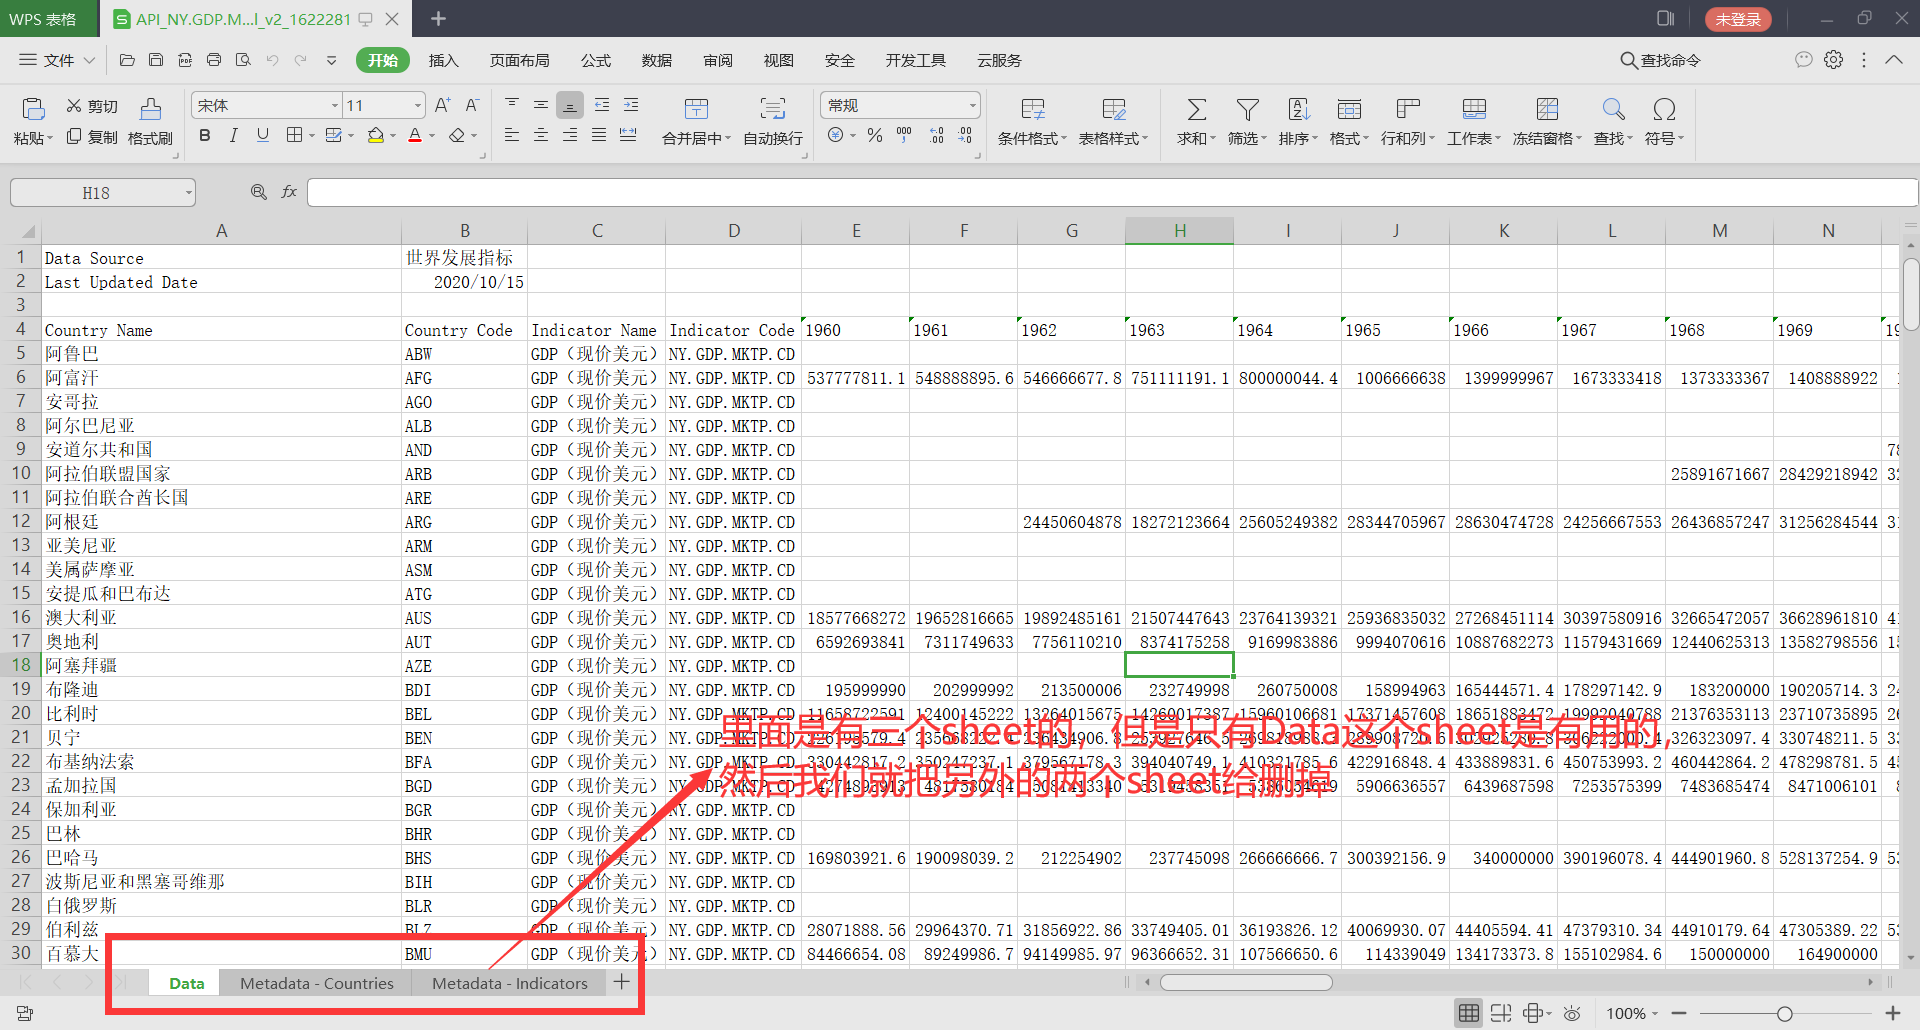Screen dimensions: 1920x1030
Task: Click the decrease indent icon
Action: (x=602, y=104)
